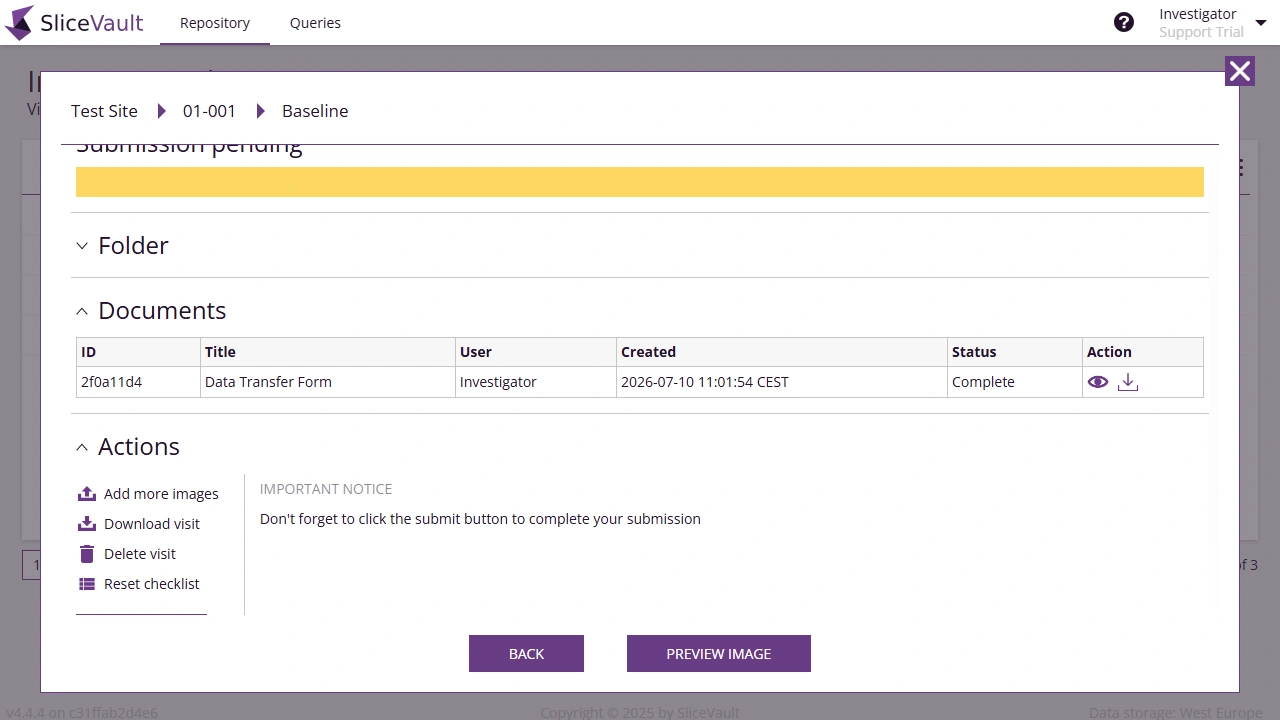Click the Status column header
The height and width of the screenshot is (720, 1280).
coord(1015,352)
